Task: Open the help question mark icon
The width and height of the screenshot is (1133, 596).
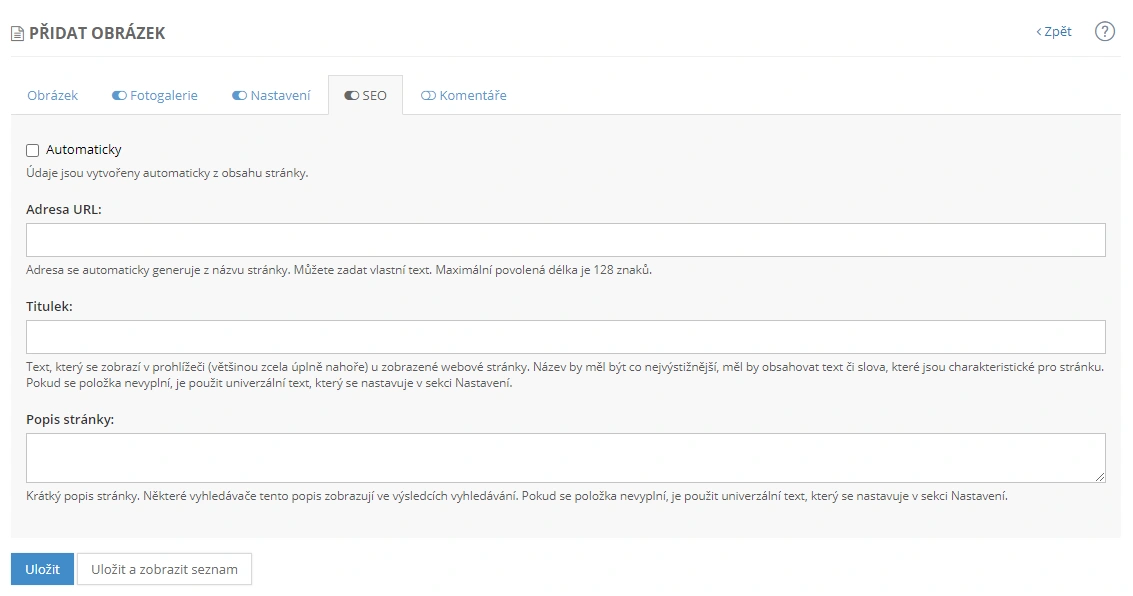Action: (x=1104, y=32)
